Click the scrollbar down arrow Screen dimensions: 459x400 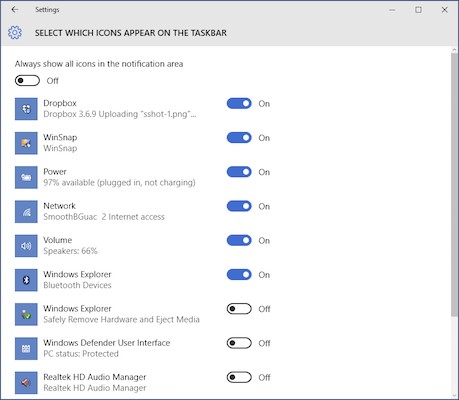click(x=454, y=395)
